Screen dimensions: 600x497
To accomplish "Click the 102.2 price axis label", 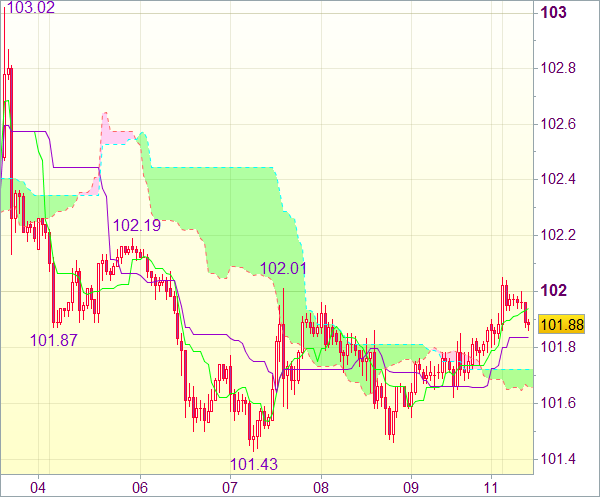I will tap(558, 235).
